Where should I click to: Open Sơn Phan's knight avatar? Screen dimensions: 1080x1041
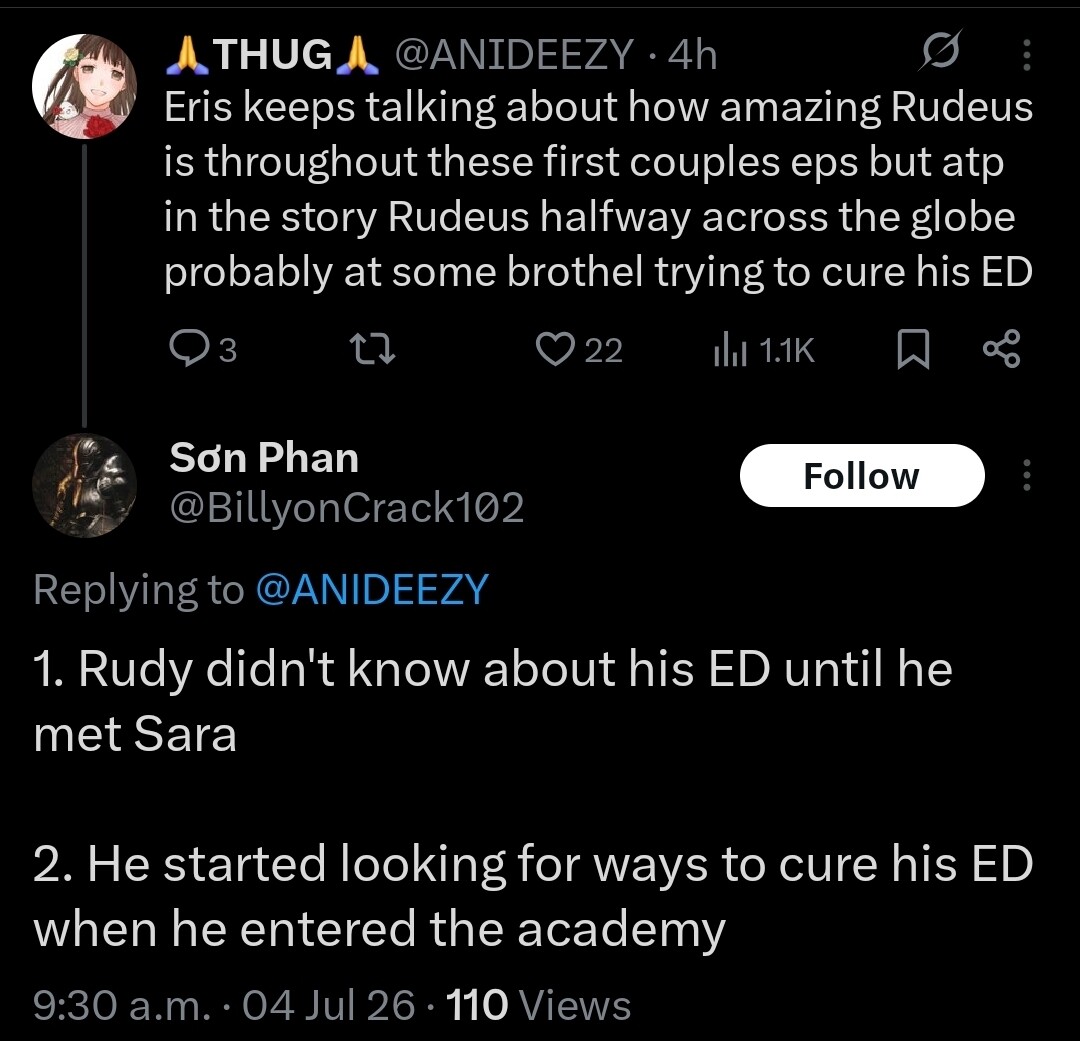84,486
